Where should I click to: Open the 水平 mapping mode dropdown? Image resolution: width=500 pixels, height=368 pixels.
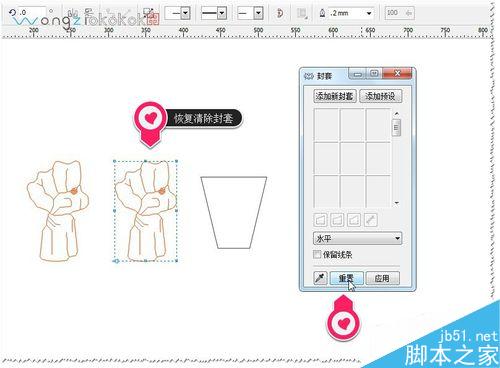[357, 238]
